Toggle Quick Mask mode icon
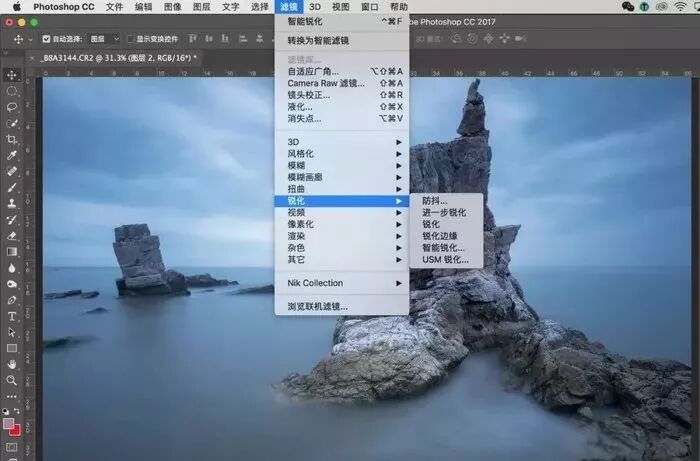This screenshot has height=461, width=700. click(12, 447)
